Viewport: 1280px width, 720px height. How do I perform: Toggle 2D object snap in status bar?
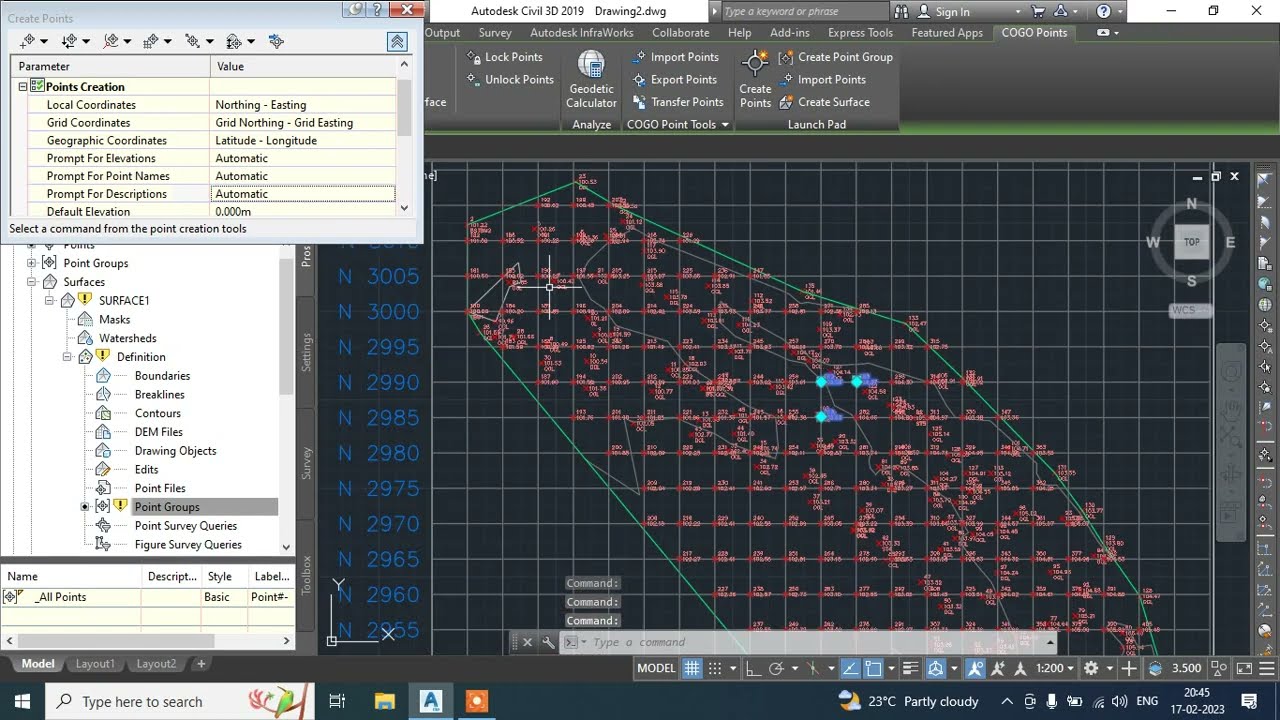click(873, 668)
